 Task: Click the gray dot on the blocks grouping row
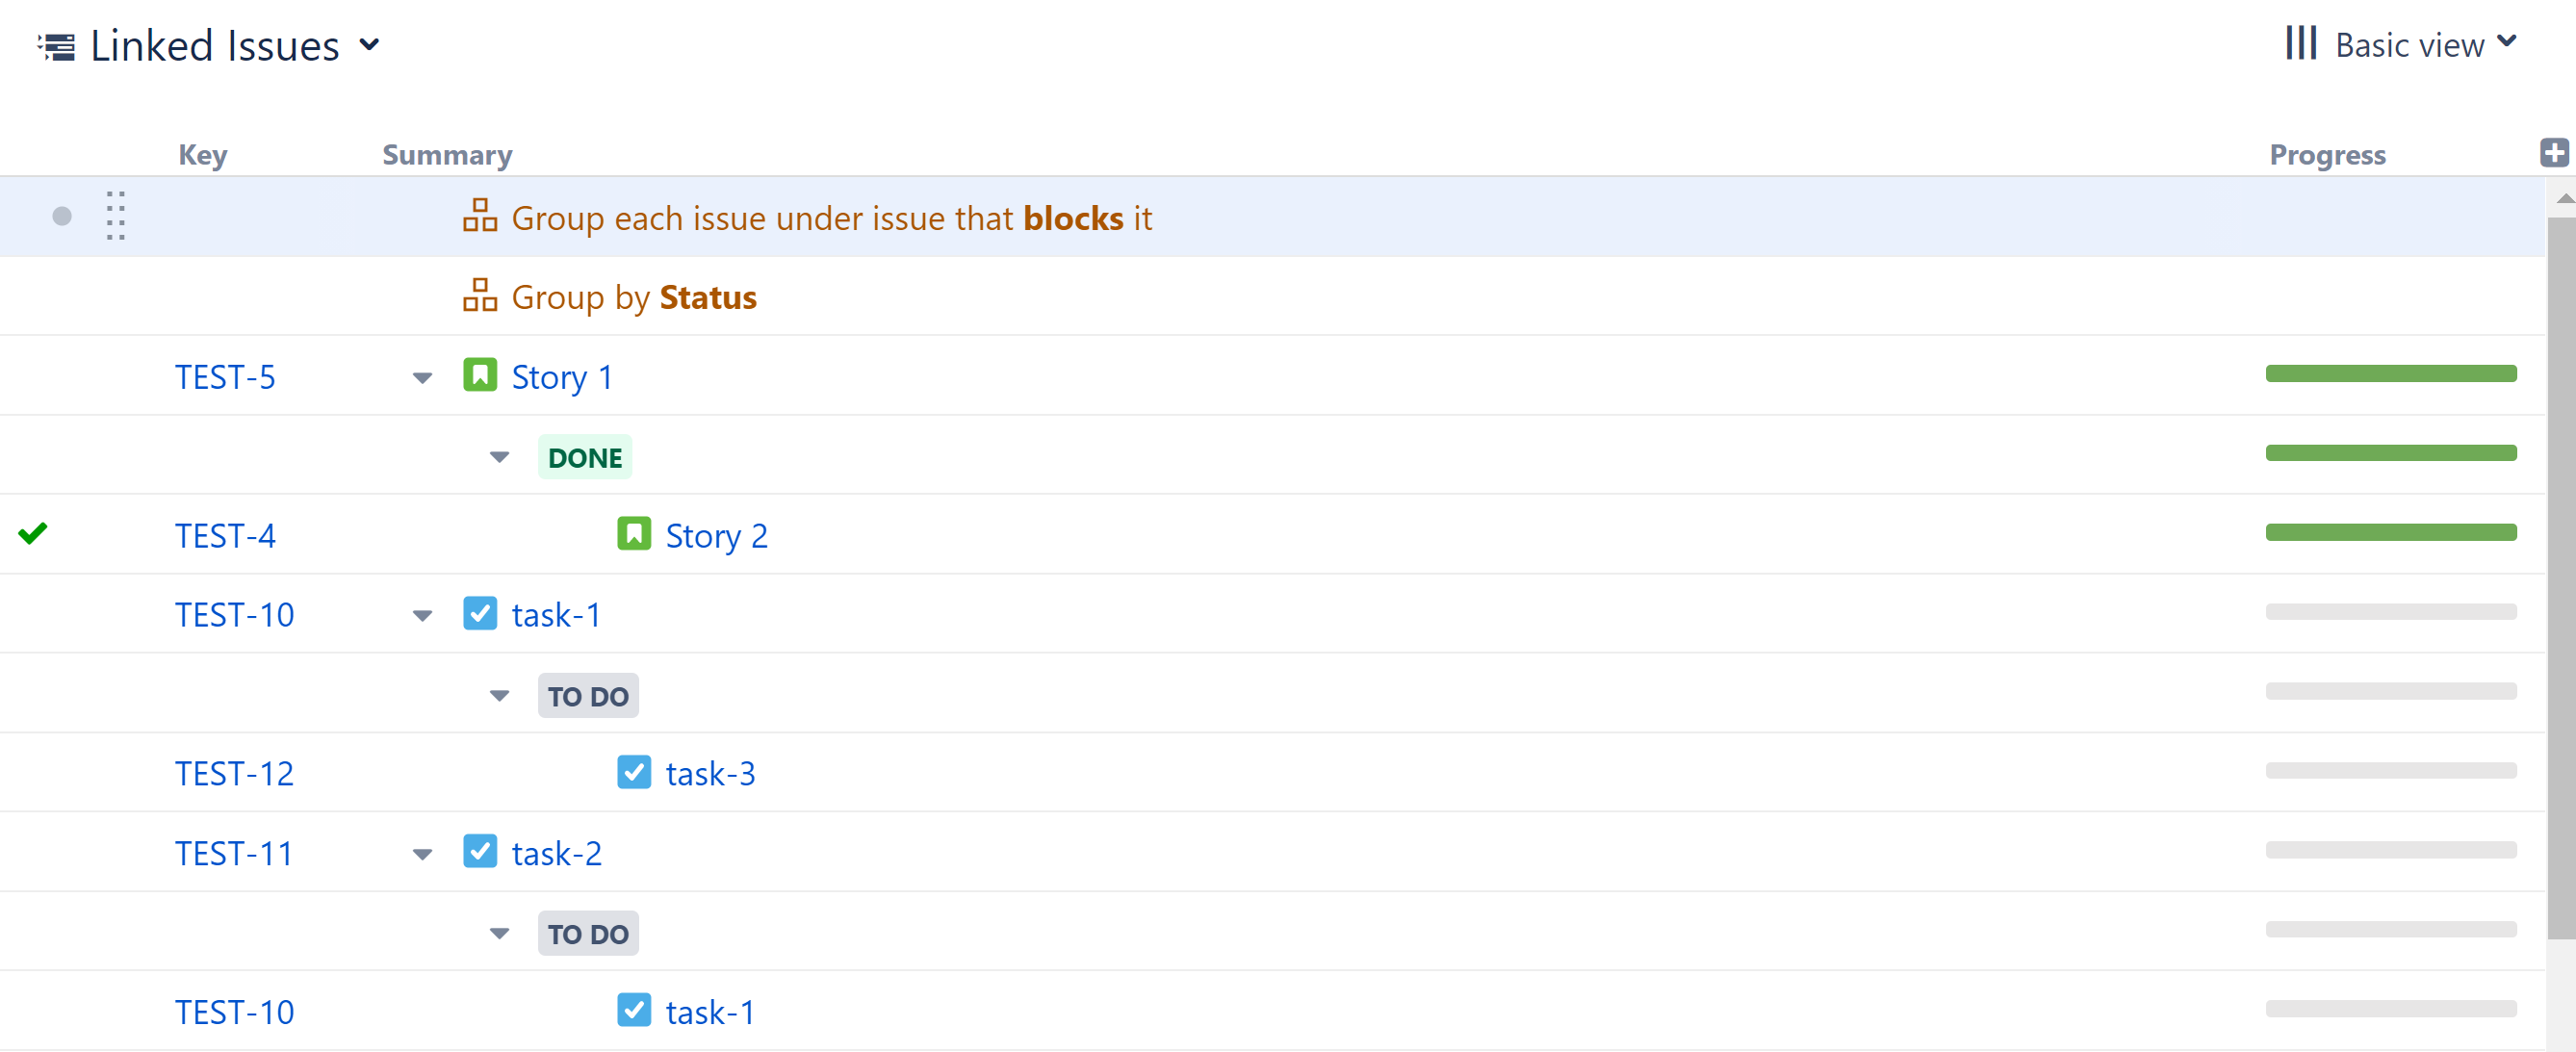click(62, 216)
